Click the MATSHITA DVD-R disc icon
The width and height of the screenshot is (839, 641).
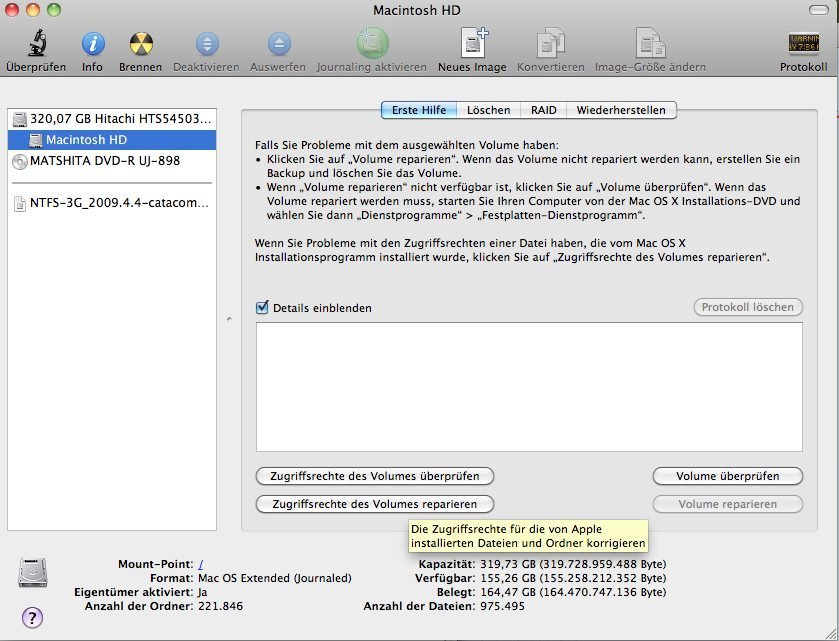pyautogui.click(x=20, y=161)
